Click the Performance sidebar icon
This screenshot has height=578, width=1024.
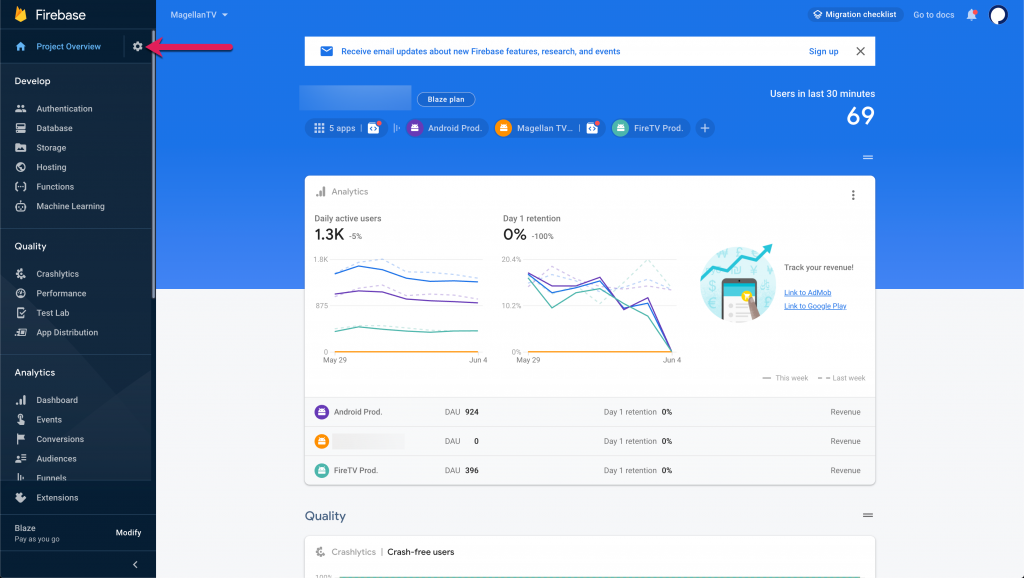click(21, 293)
